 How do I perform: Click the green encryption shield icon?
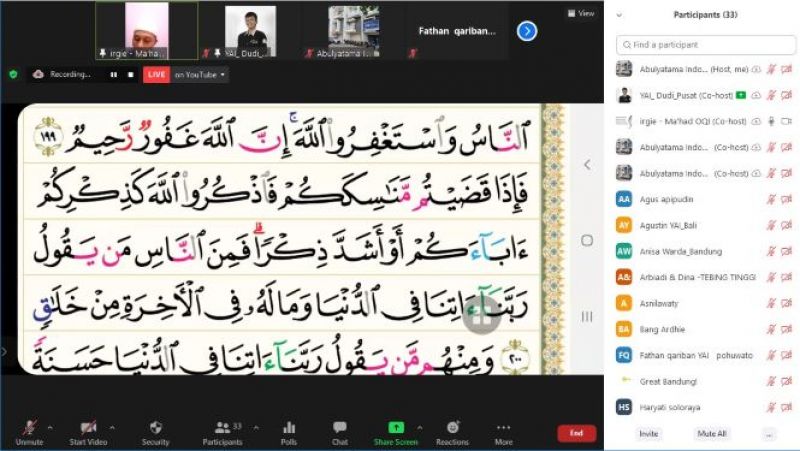click(x=13, y=74)
